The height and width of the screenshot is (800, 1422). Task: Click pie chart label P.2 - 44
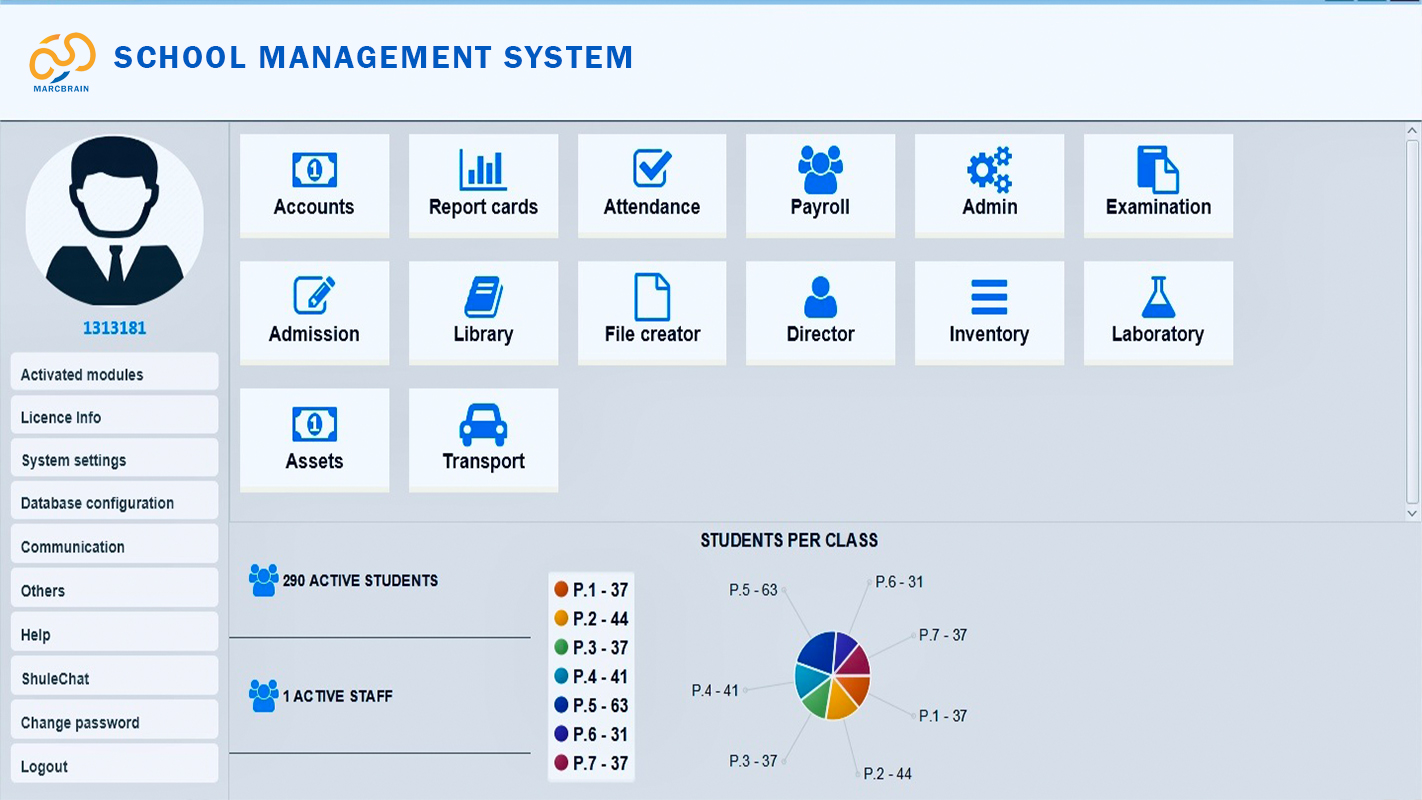888,774
